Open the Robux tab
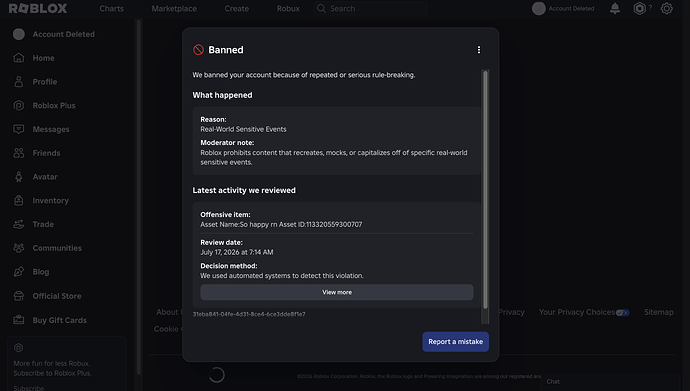Screen dimensions: 690x391 (x=288, y=8)
